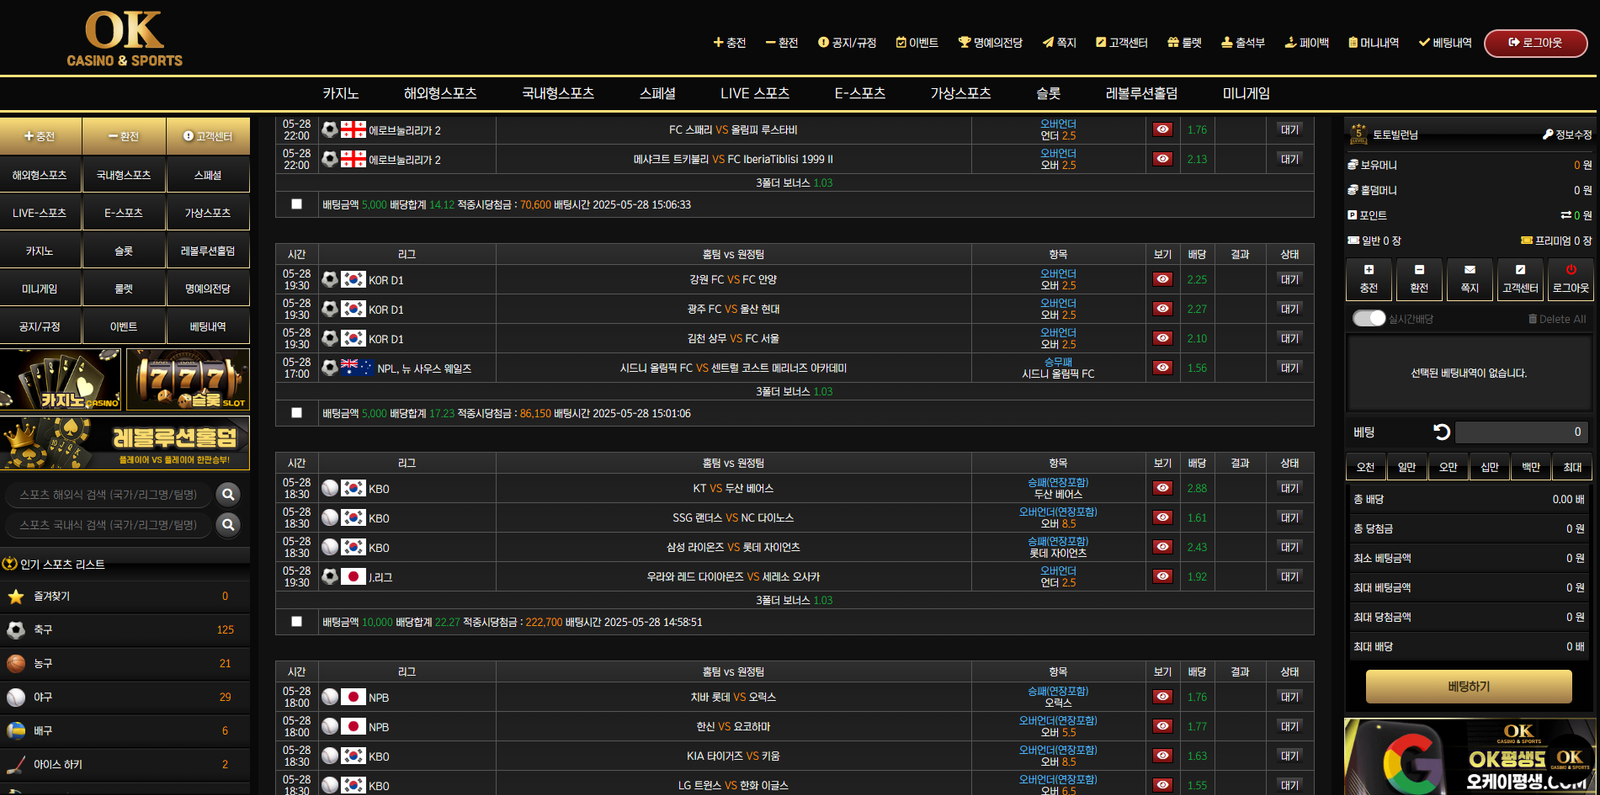Screen dimensions: 1600x795
Task: Select 미니게임 in the main navigation bar
Action: click(x=1245, y=93)
